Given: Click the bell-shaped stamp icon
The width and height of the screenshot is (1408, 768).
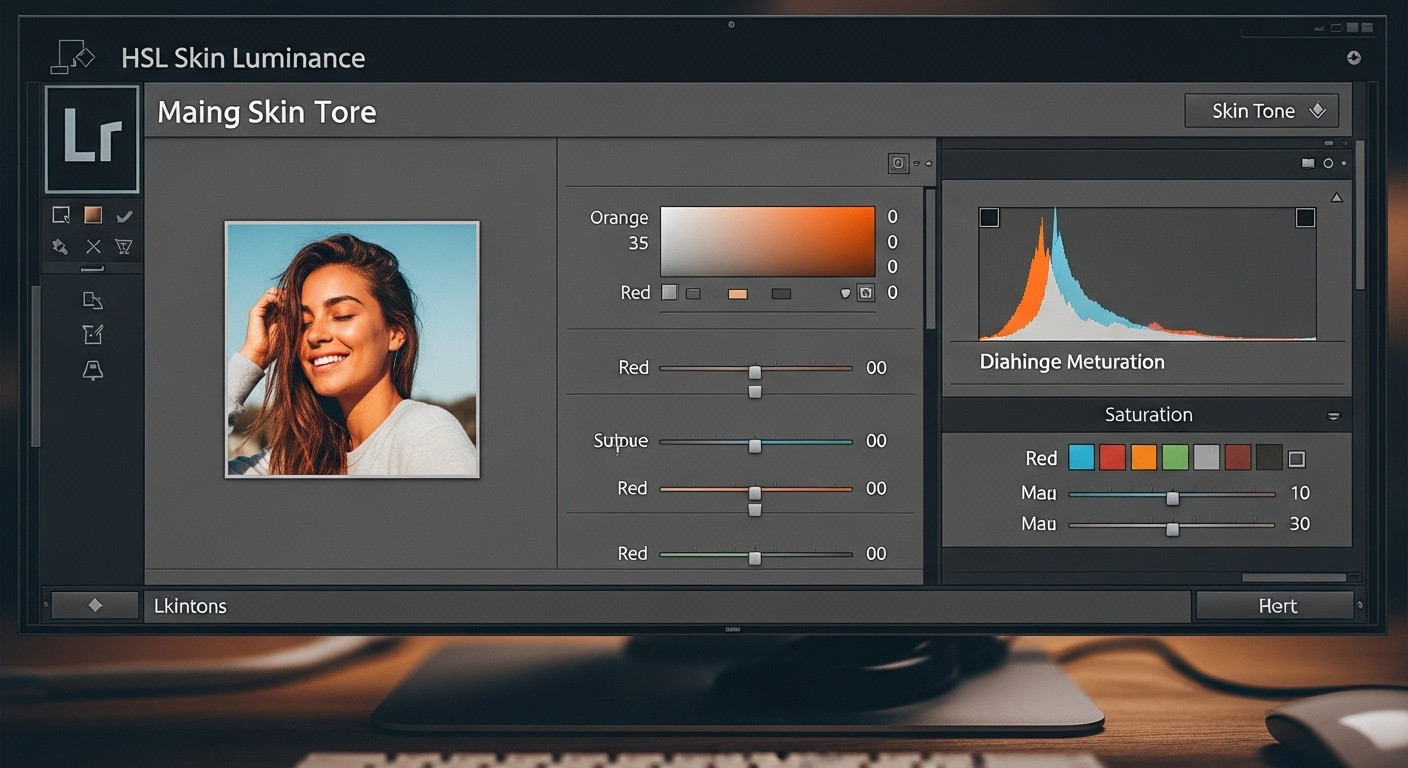Looking at the screenshot, I should [93, 370].
